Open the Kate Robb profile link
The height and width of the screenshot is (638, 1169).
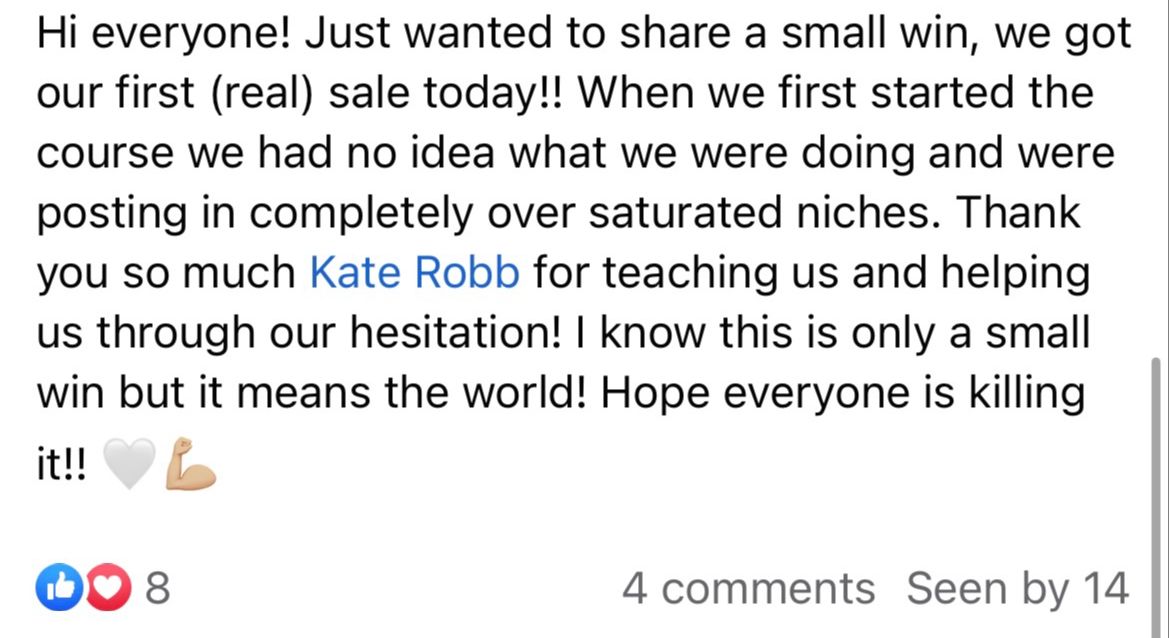pos(415,272)
